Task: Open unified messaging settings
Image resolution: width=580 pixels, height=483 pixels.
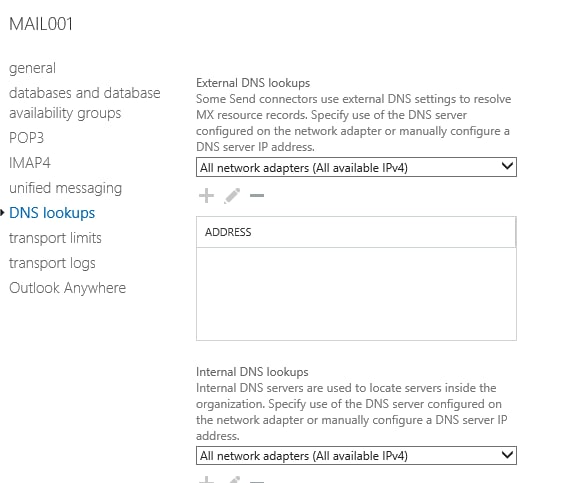Action: tap(65, 188)
